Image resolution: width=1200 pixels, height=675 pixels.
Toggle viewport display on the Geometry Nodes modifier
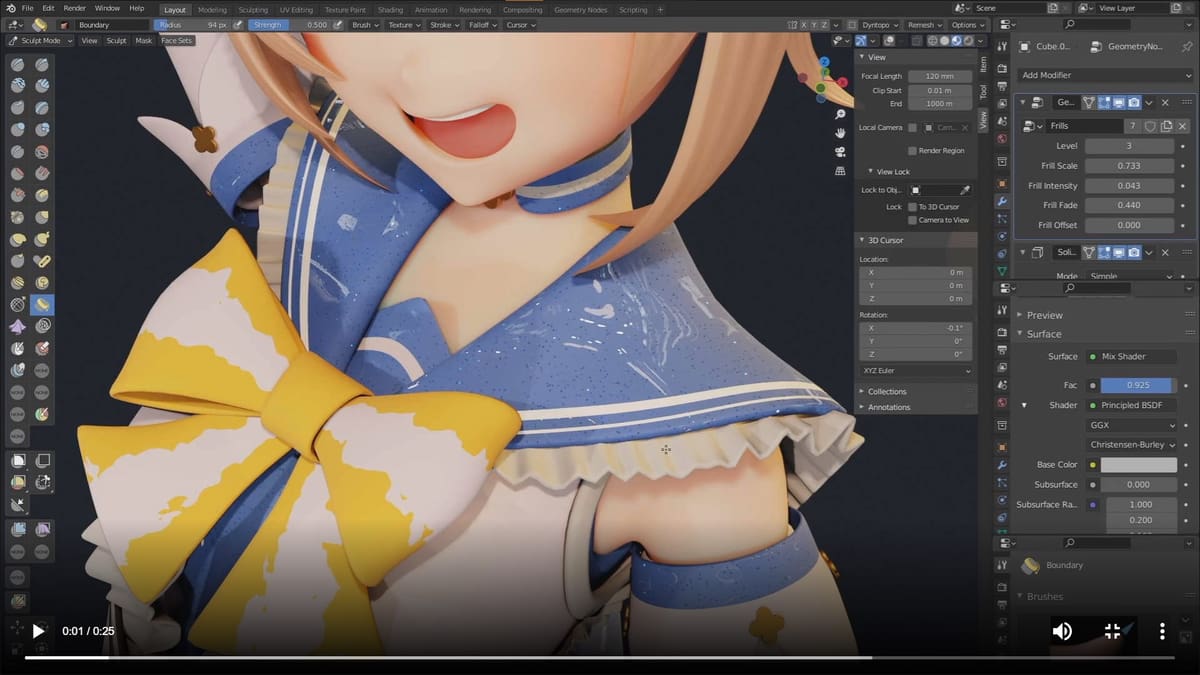[x=1118, y=102]
